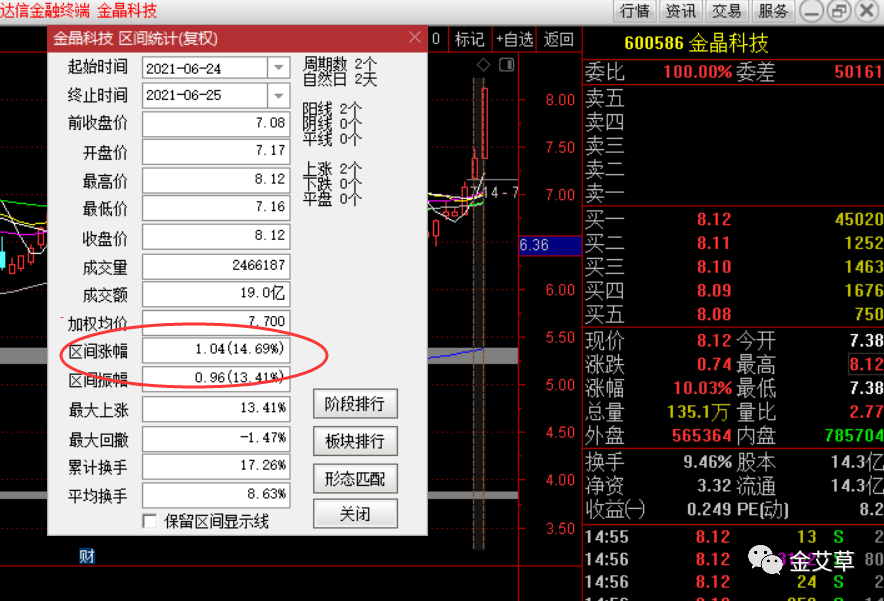This screenshot has height=601, width=884.
Task: Click the 6.36 price marker on the axis
Action: [550, 245]
